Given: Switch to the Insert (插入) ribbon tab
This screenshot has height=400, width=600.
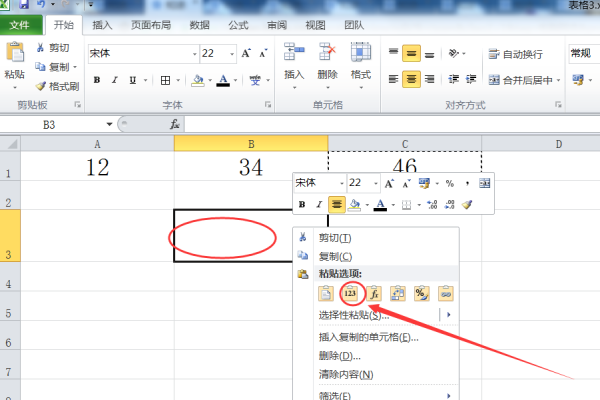Looking at the screenshot, I should click(102, 25).
